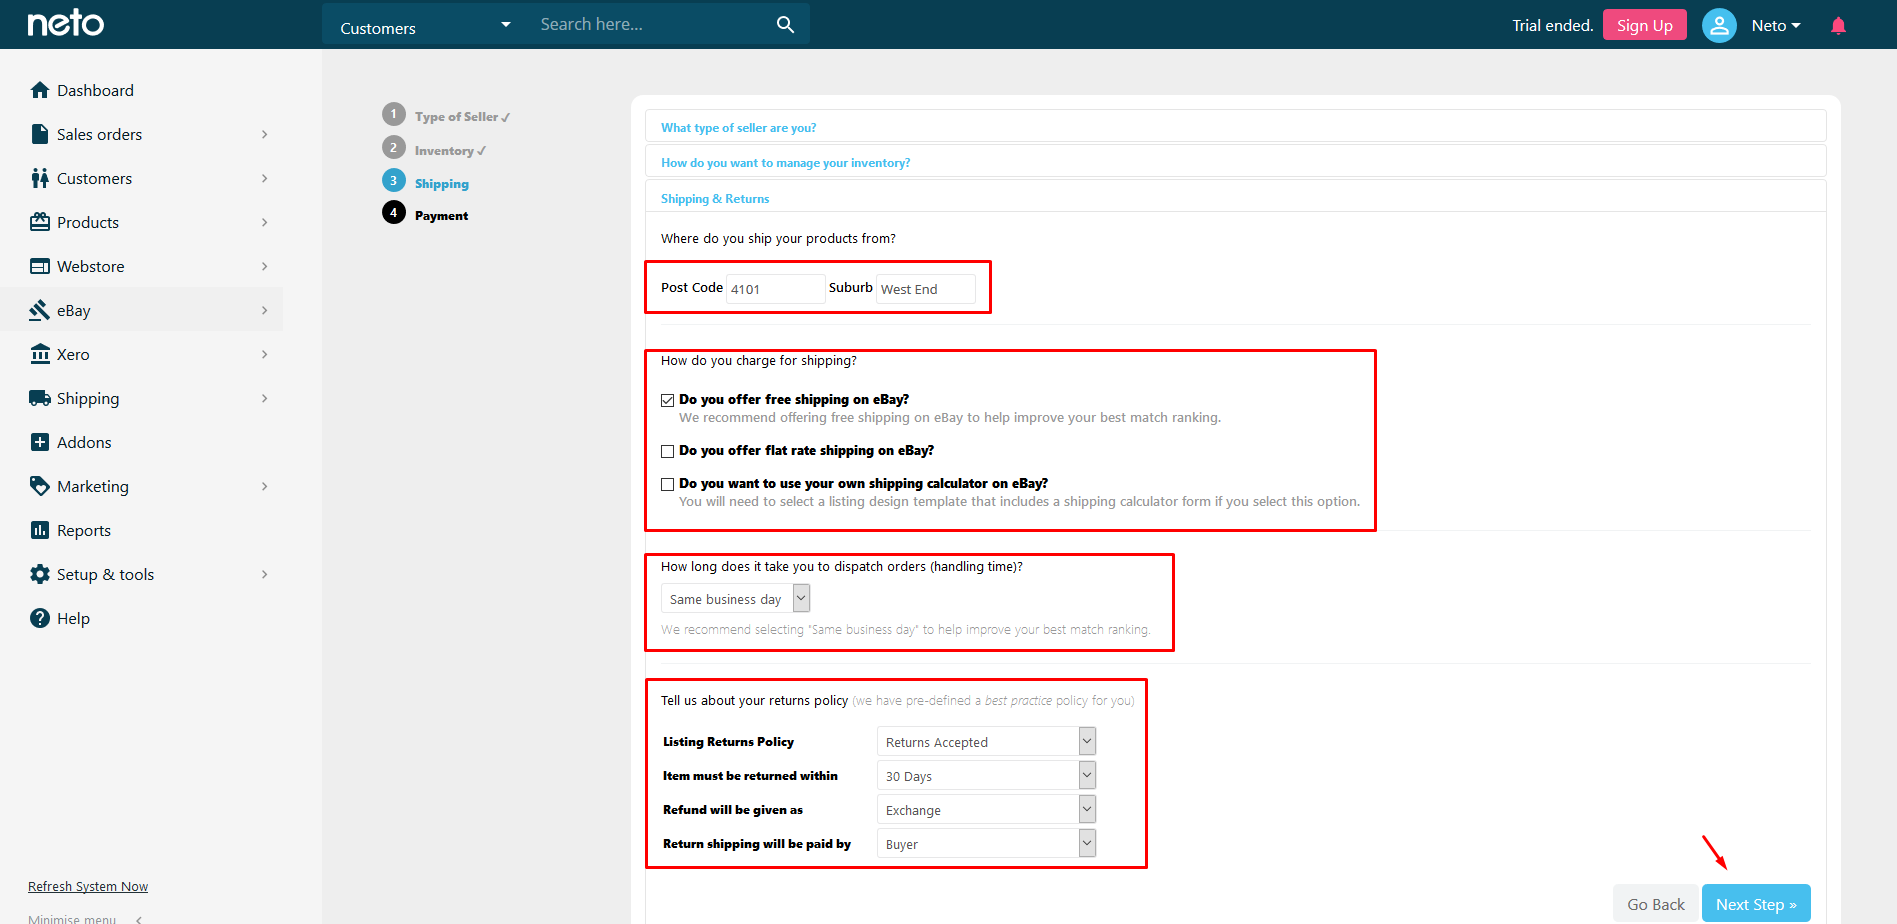Click step 4 circle for Payment

[394, 212]
